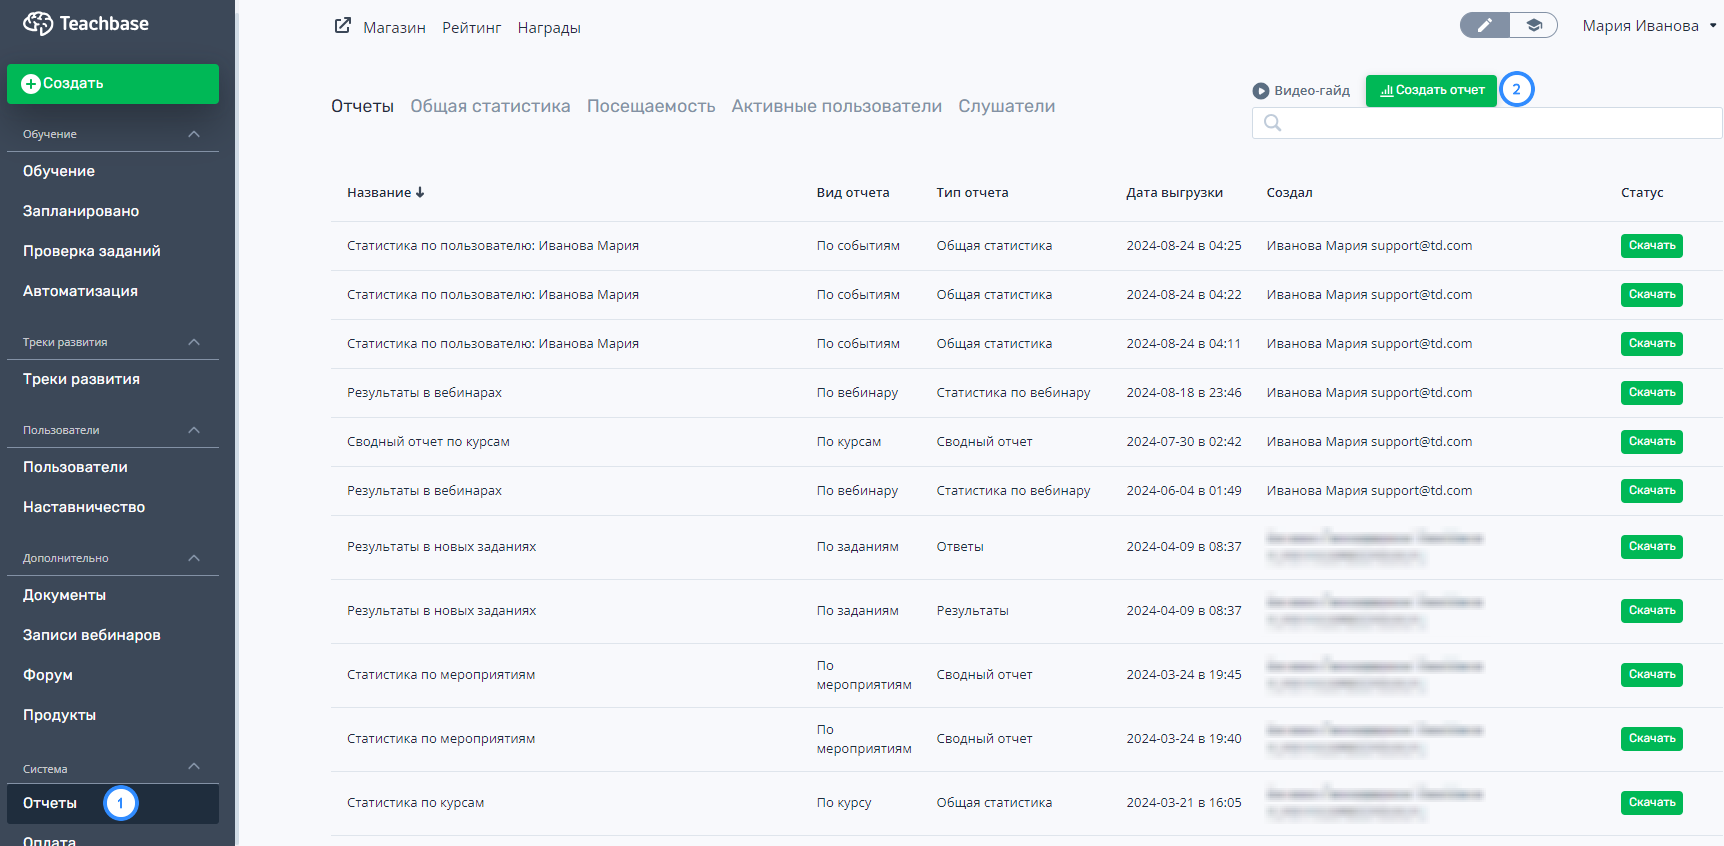This screenshot has height=846, width=1724.
Task: Click the magnifier icon in search field
Action: (1272, 123)
